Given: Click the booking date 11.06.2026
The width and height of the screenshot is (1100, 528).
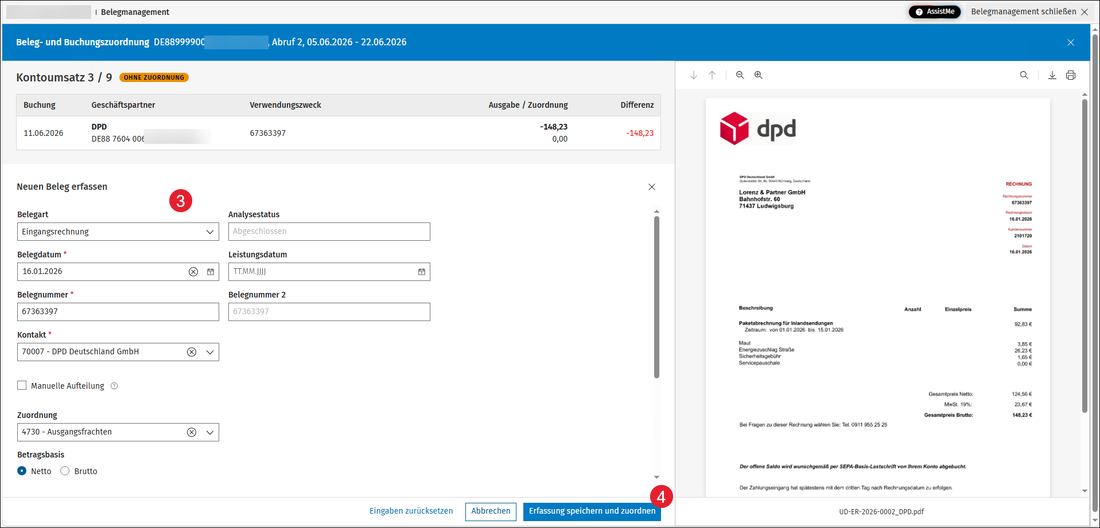Looking at the screenshot, I should tap(43, 133).
